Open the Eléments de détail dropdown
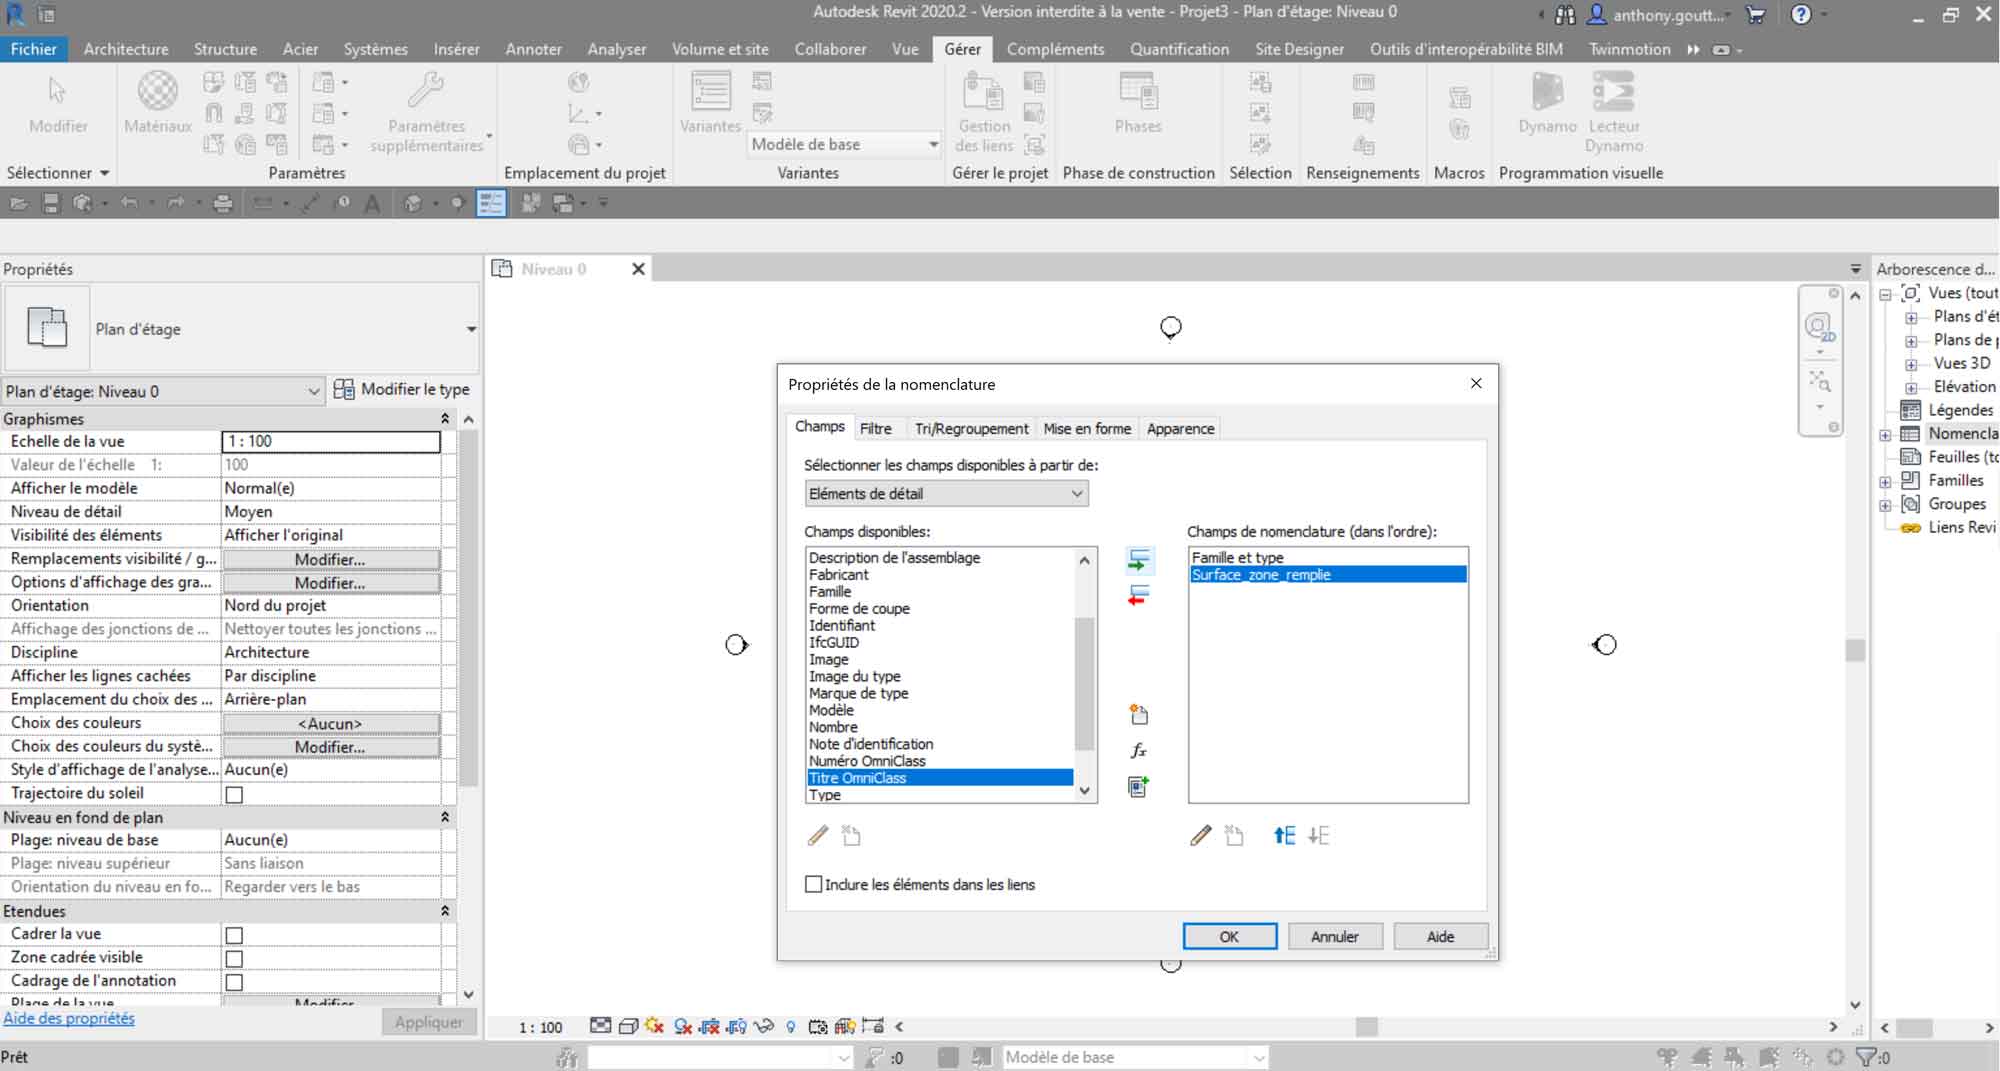Screen dimensions: 2000x1071 pyautogui.click(x=946, y=494)
